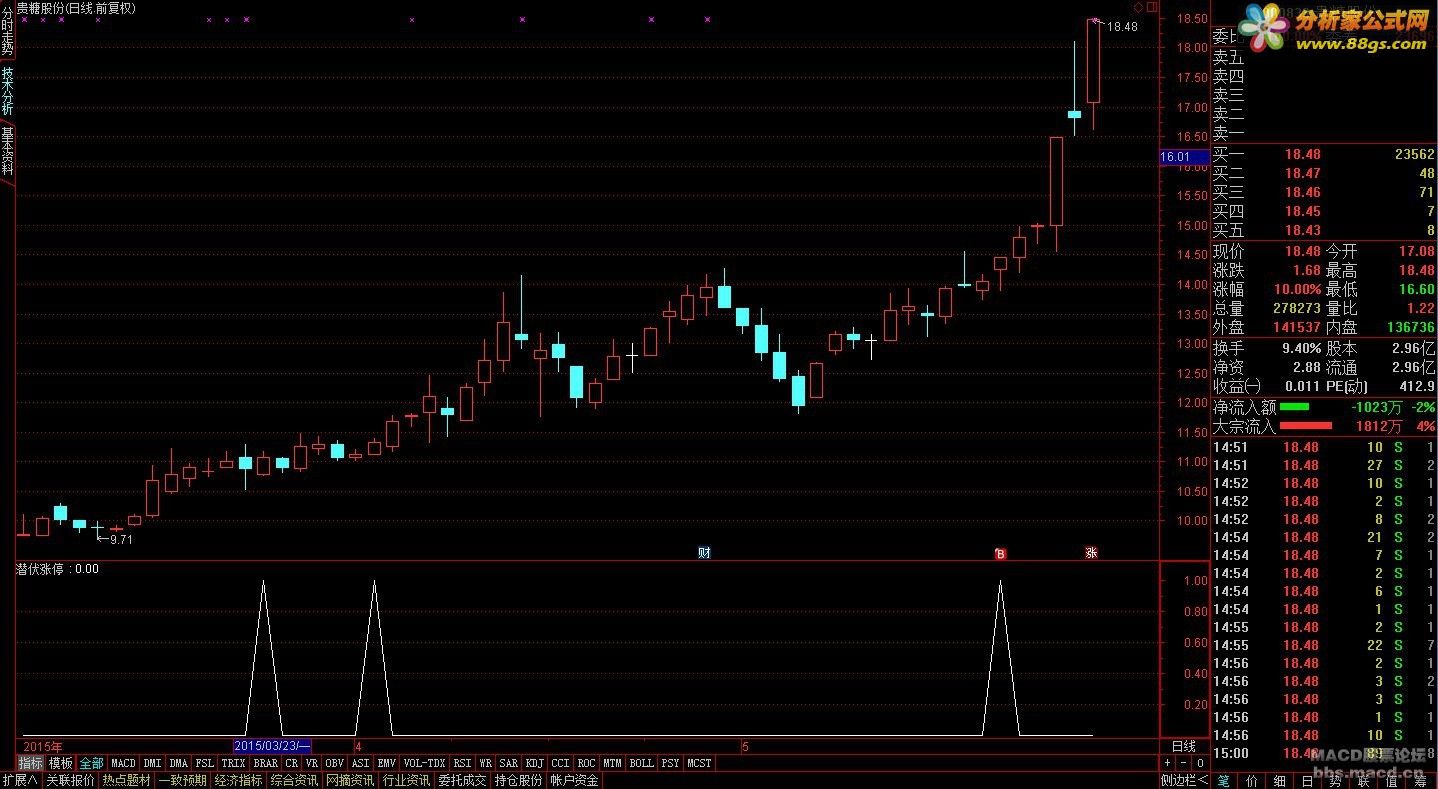The height and width of the screenshot is (789, 1438).
Task: Switch indicator to FSL
Action: tap(205, 763)
